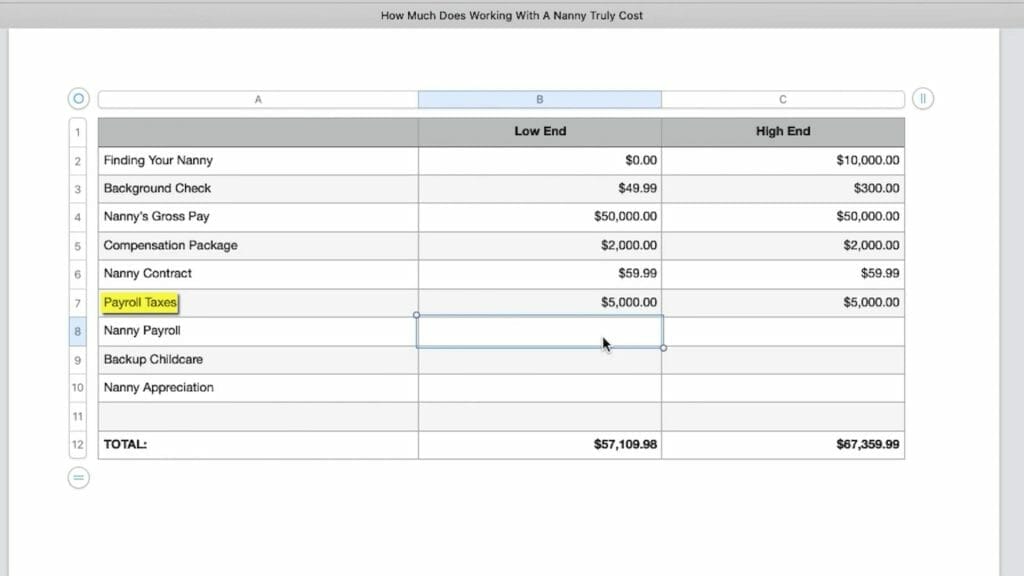Image resolution: width=1024 pixels, height=576 pixels.
Task: Click the $57,109.98 total cell
Action: (540, 445)
